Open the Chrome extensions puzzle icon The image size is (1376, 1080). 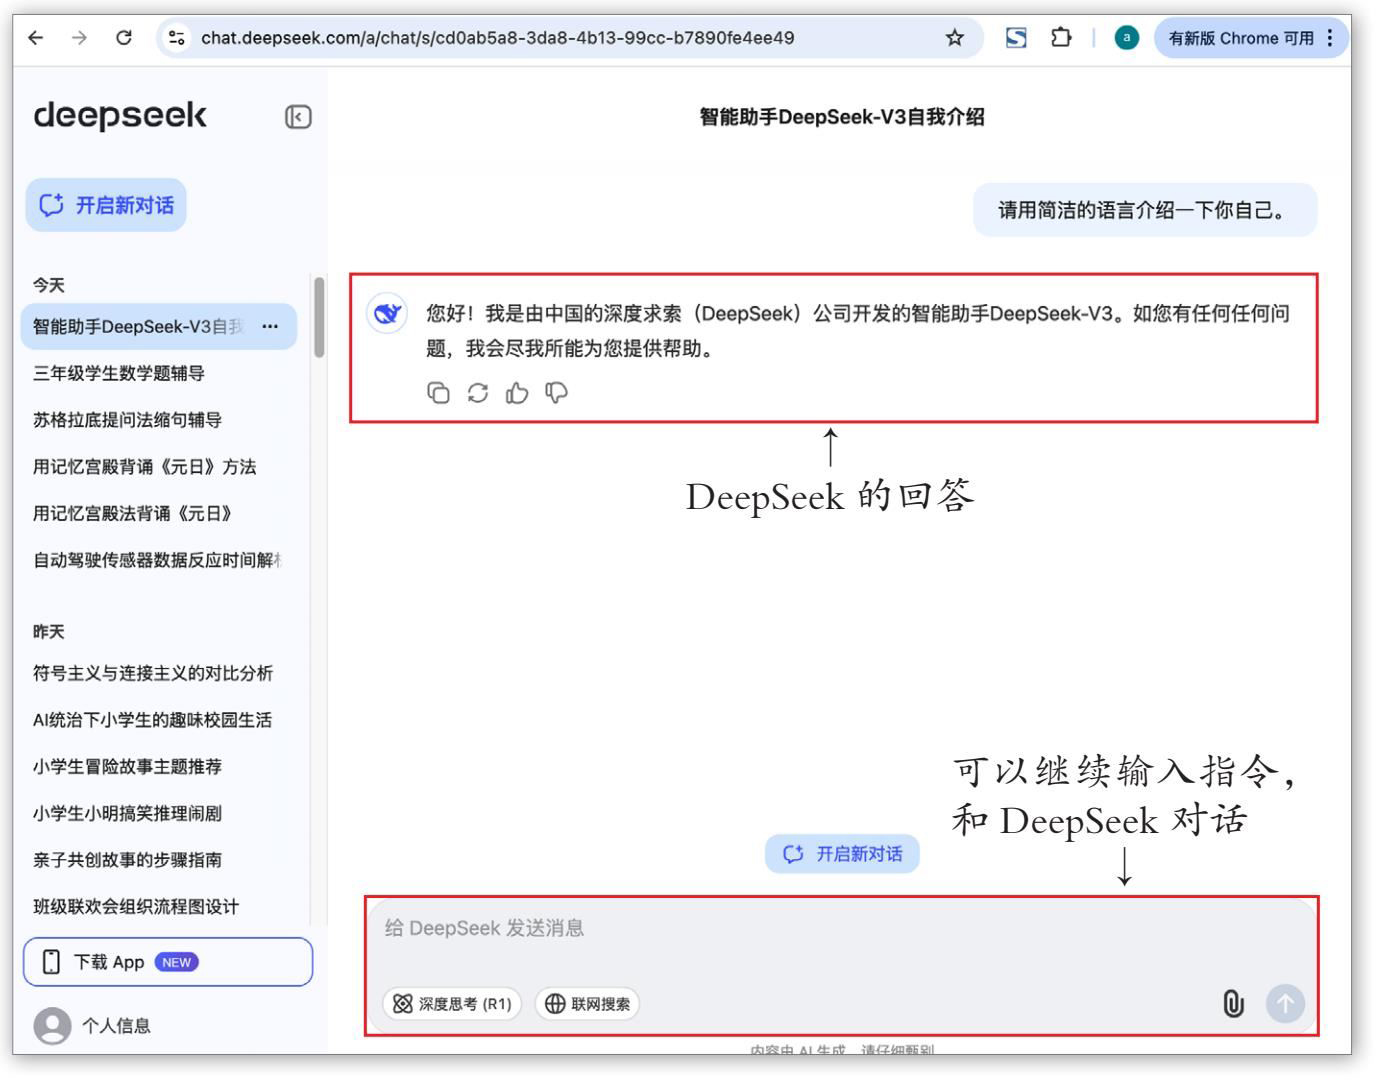pyautogui.click(x=1061, y=38)
